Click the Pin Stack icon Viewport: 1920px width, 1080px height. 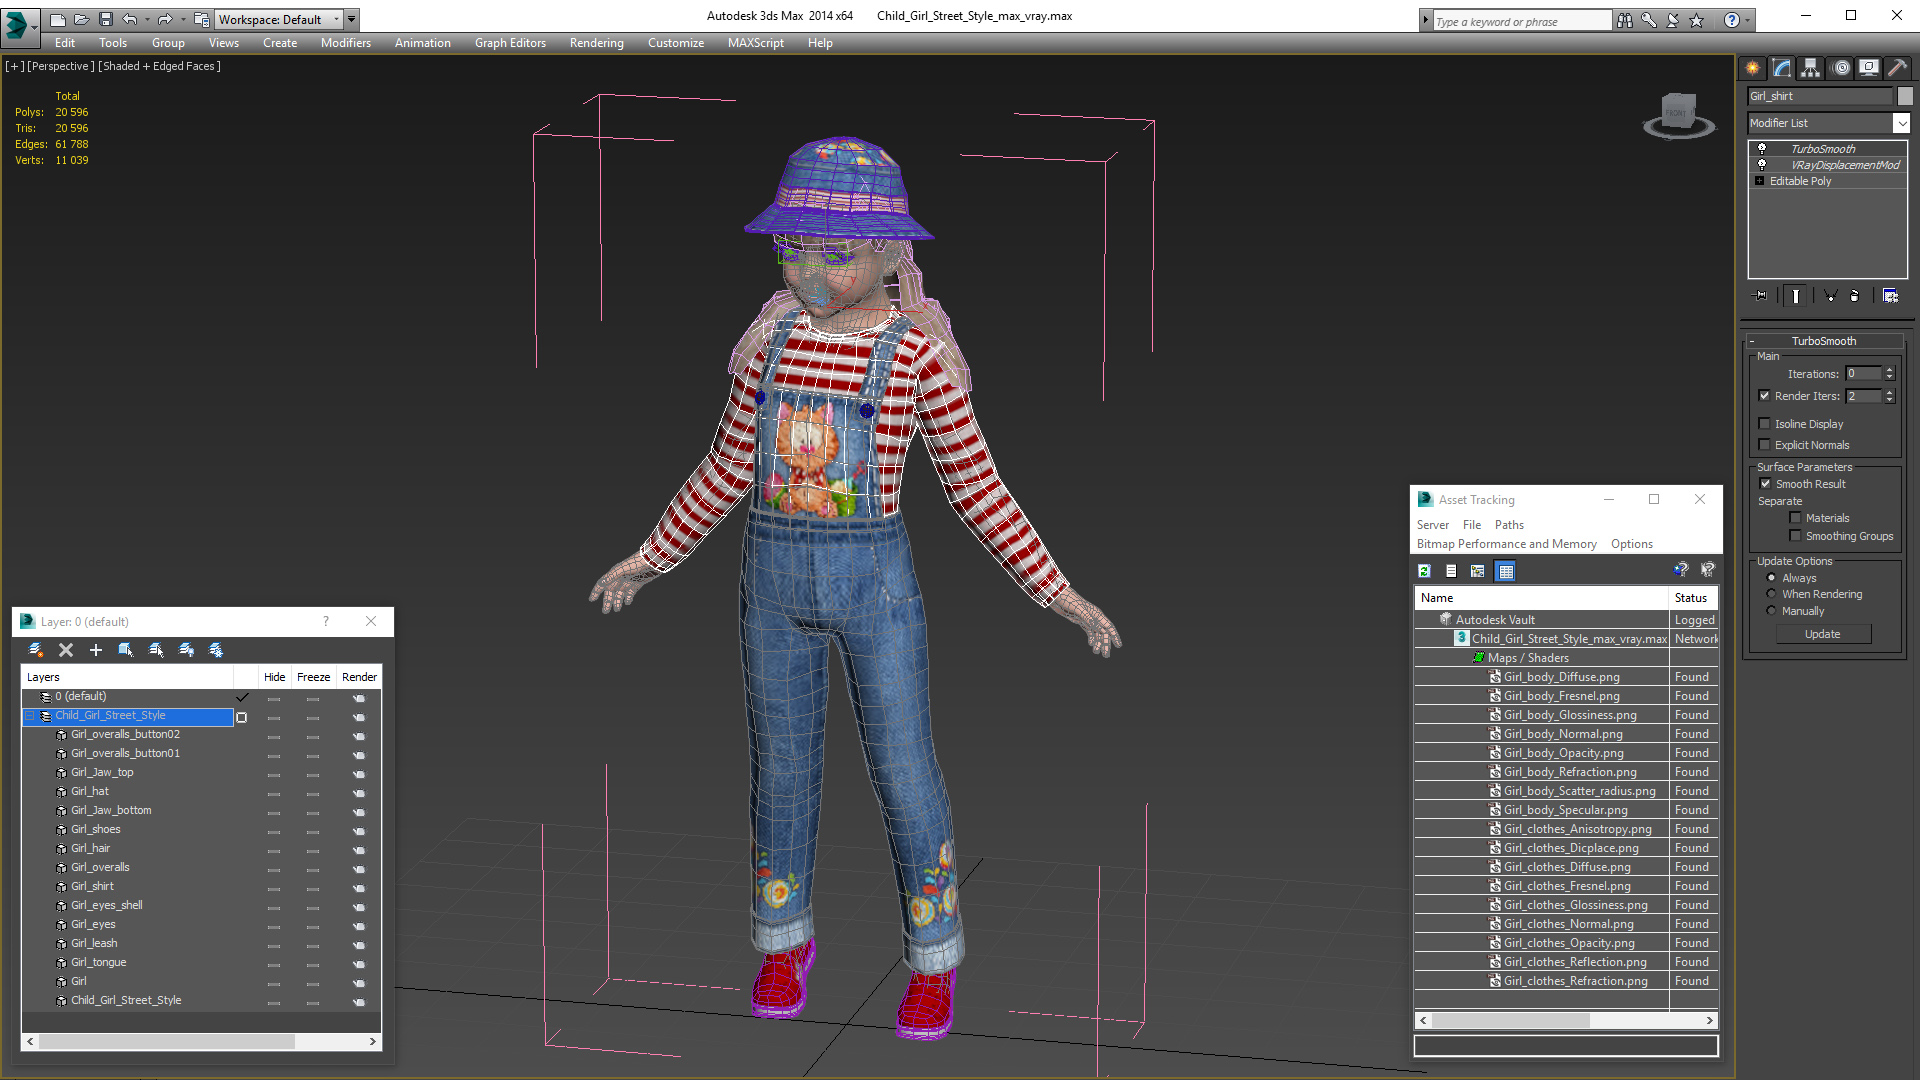pos(1761,296)
